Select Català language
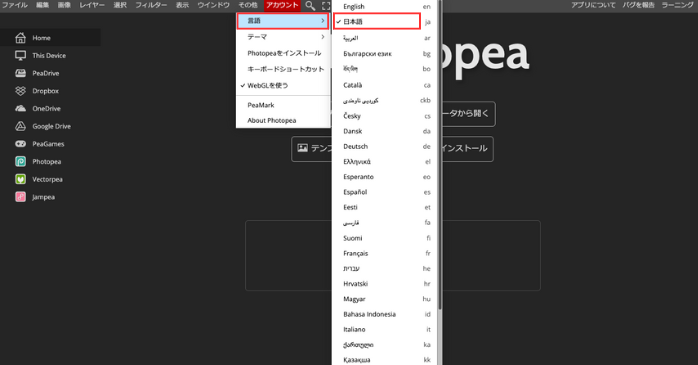 click(385, 85)
